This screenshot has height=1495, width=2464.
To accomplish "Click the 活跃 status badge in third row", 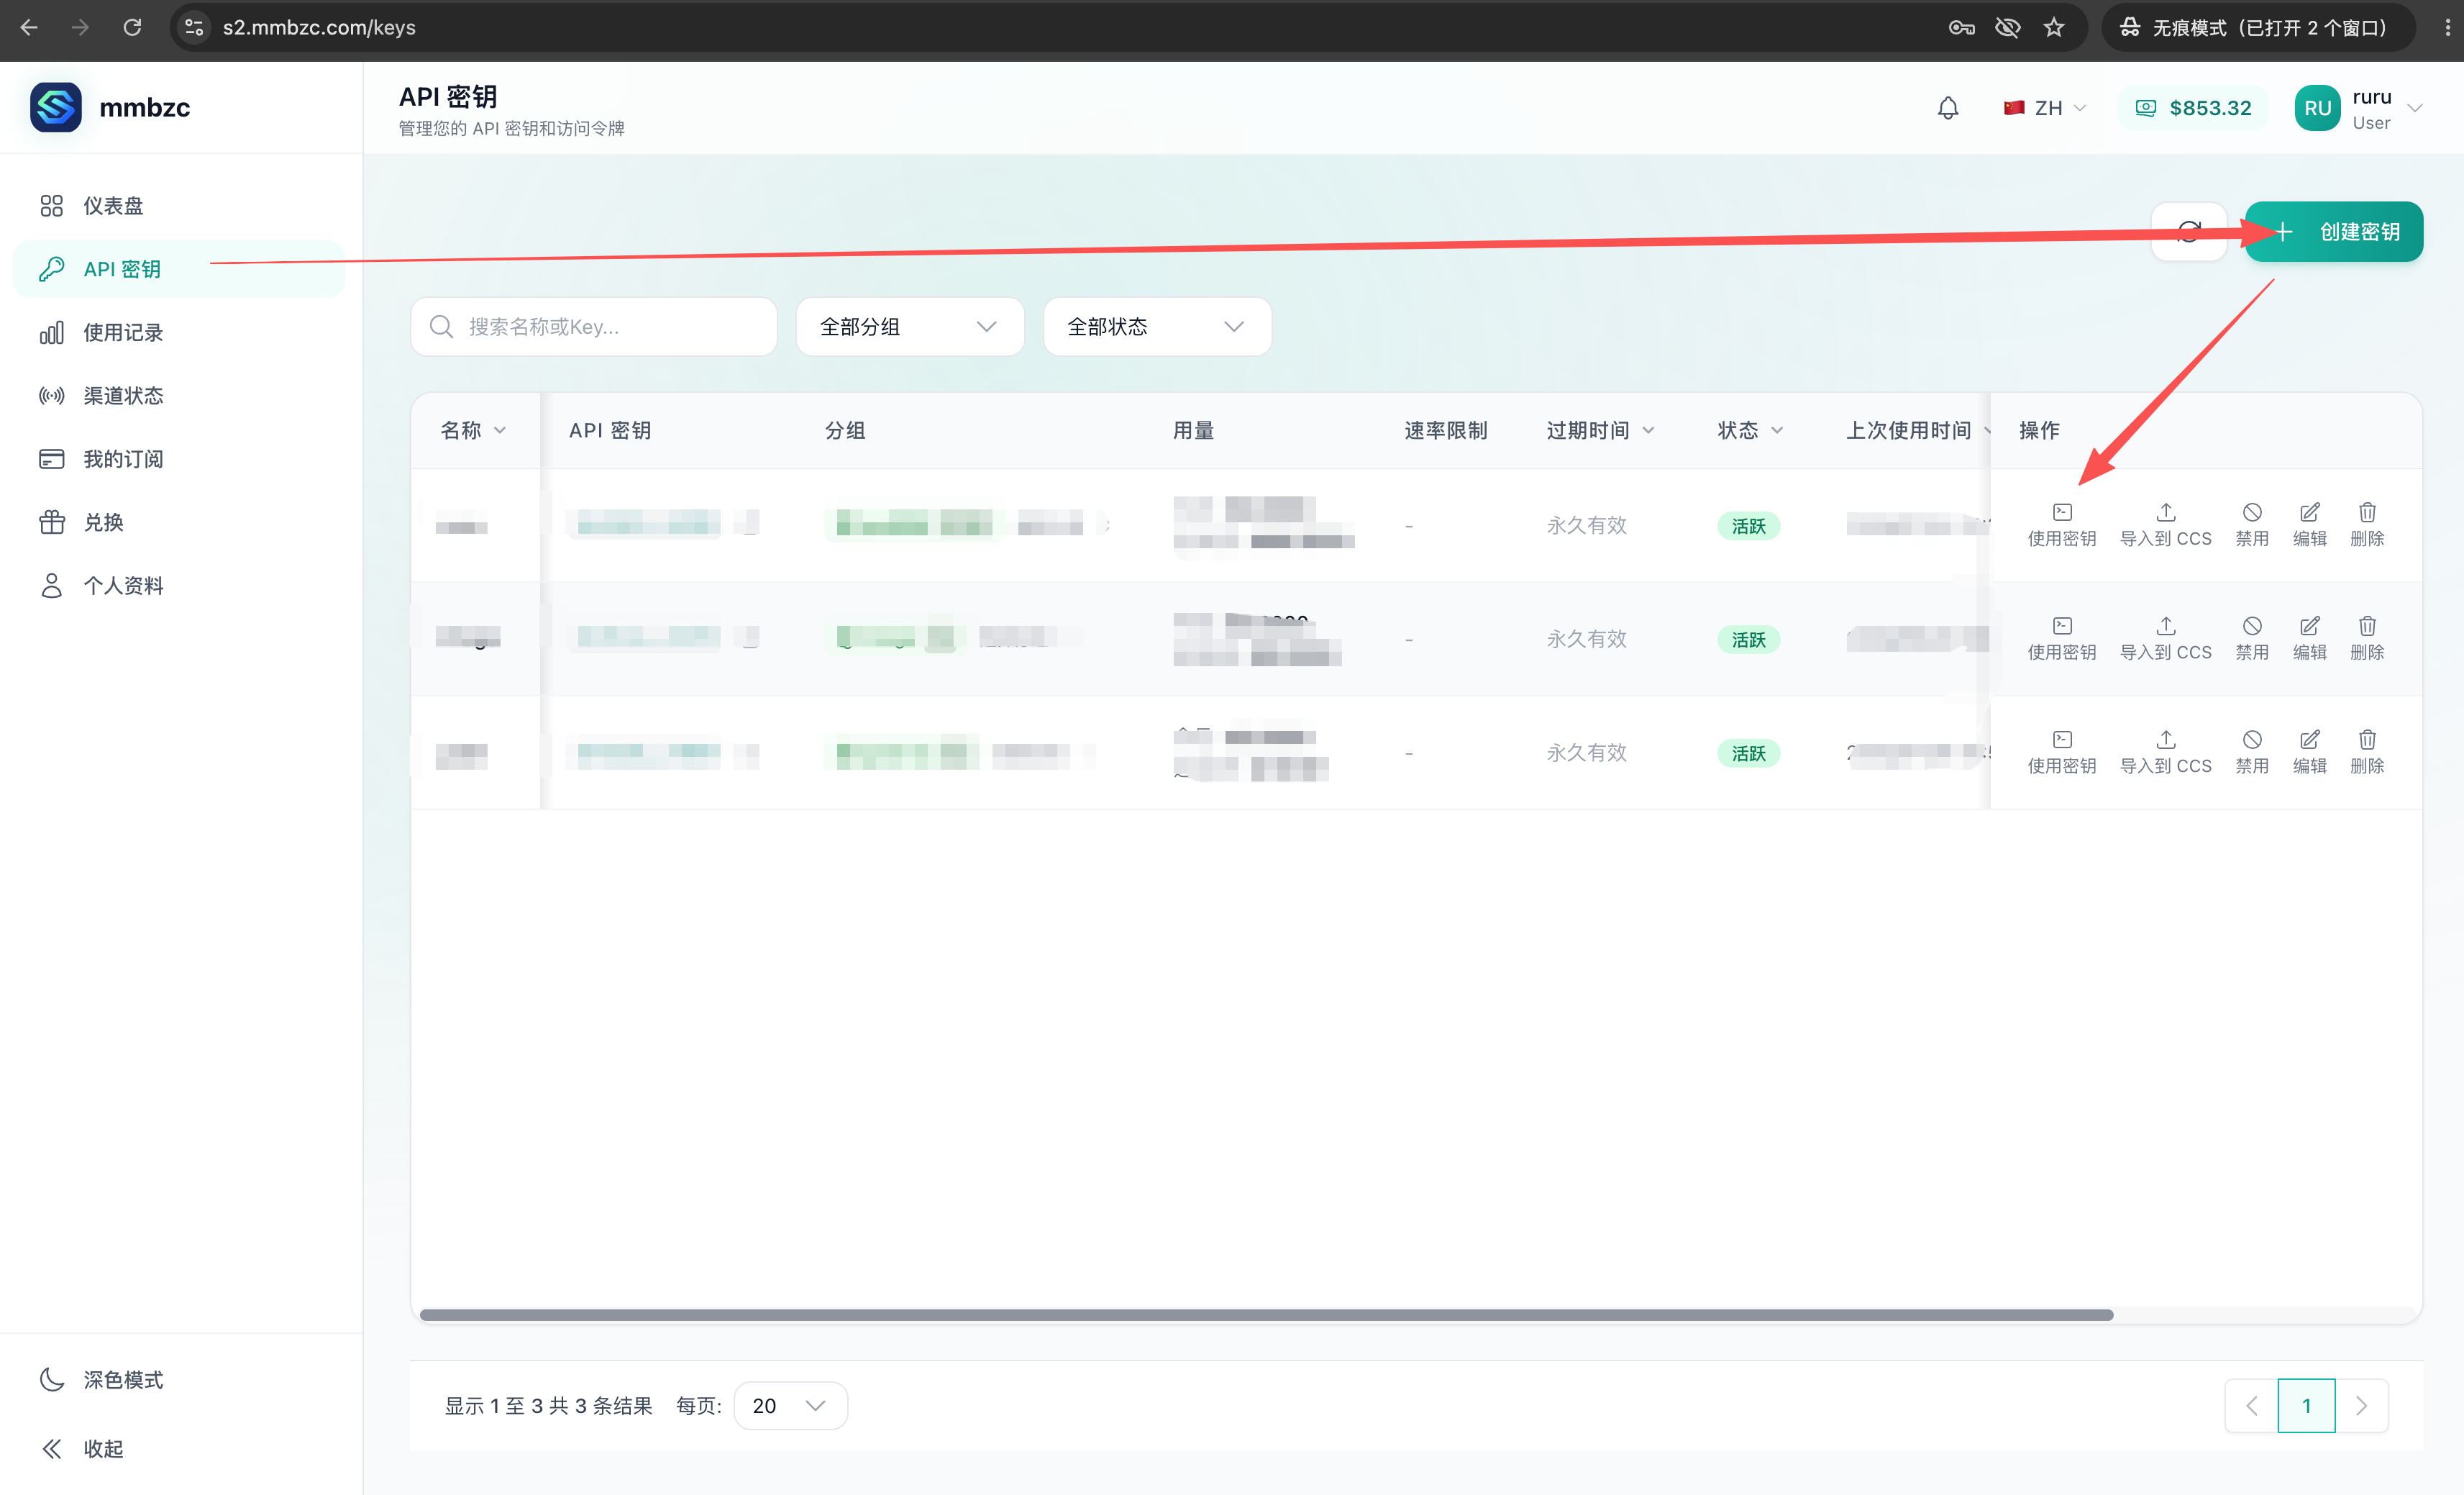I will point(1749,753).
